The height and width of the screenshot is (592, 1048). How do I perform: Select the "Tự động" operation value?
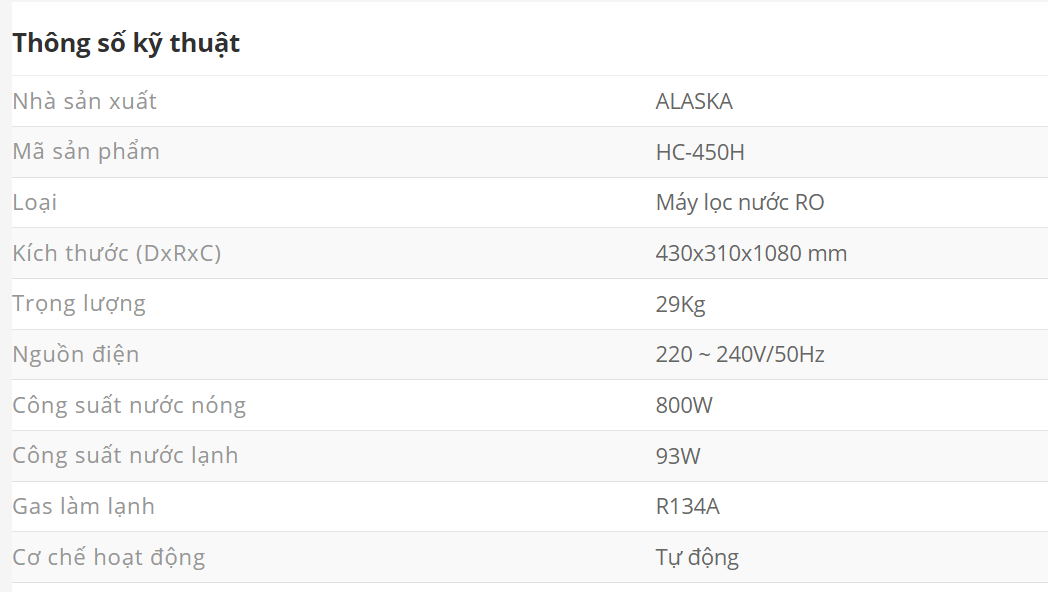(x=697, y=557)
